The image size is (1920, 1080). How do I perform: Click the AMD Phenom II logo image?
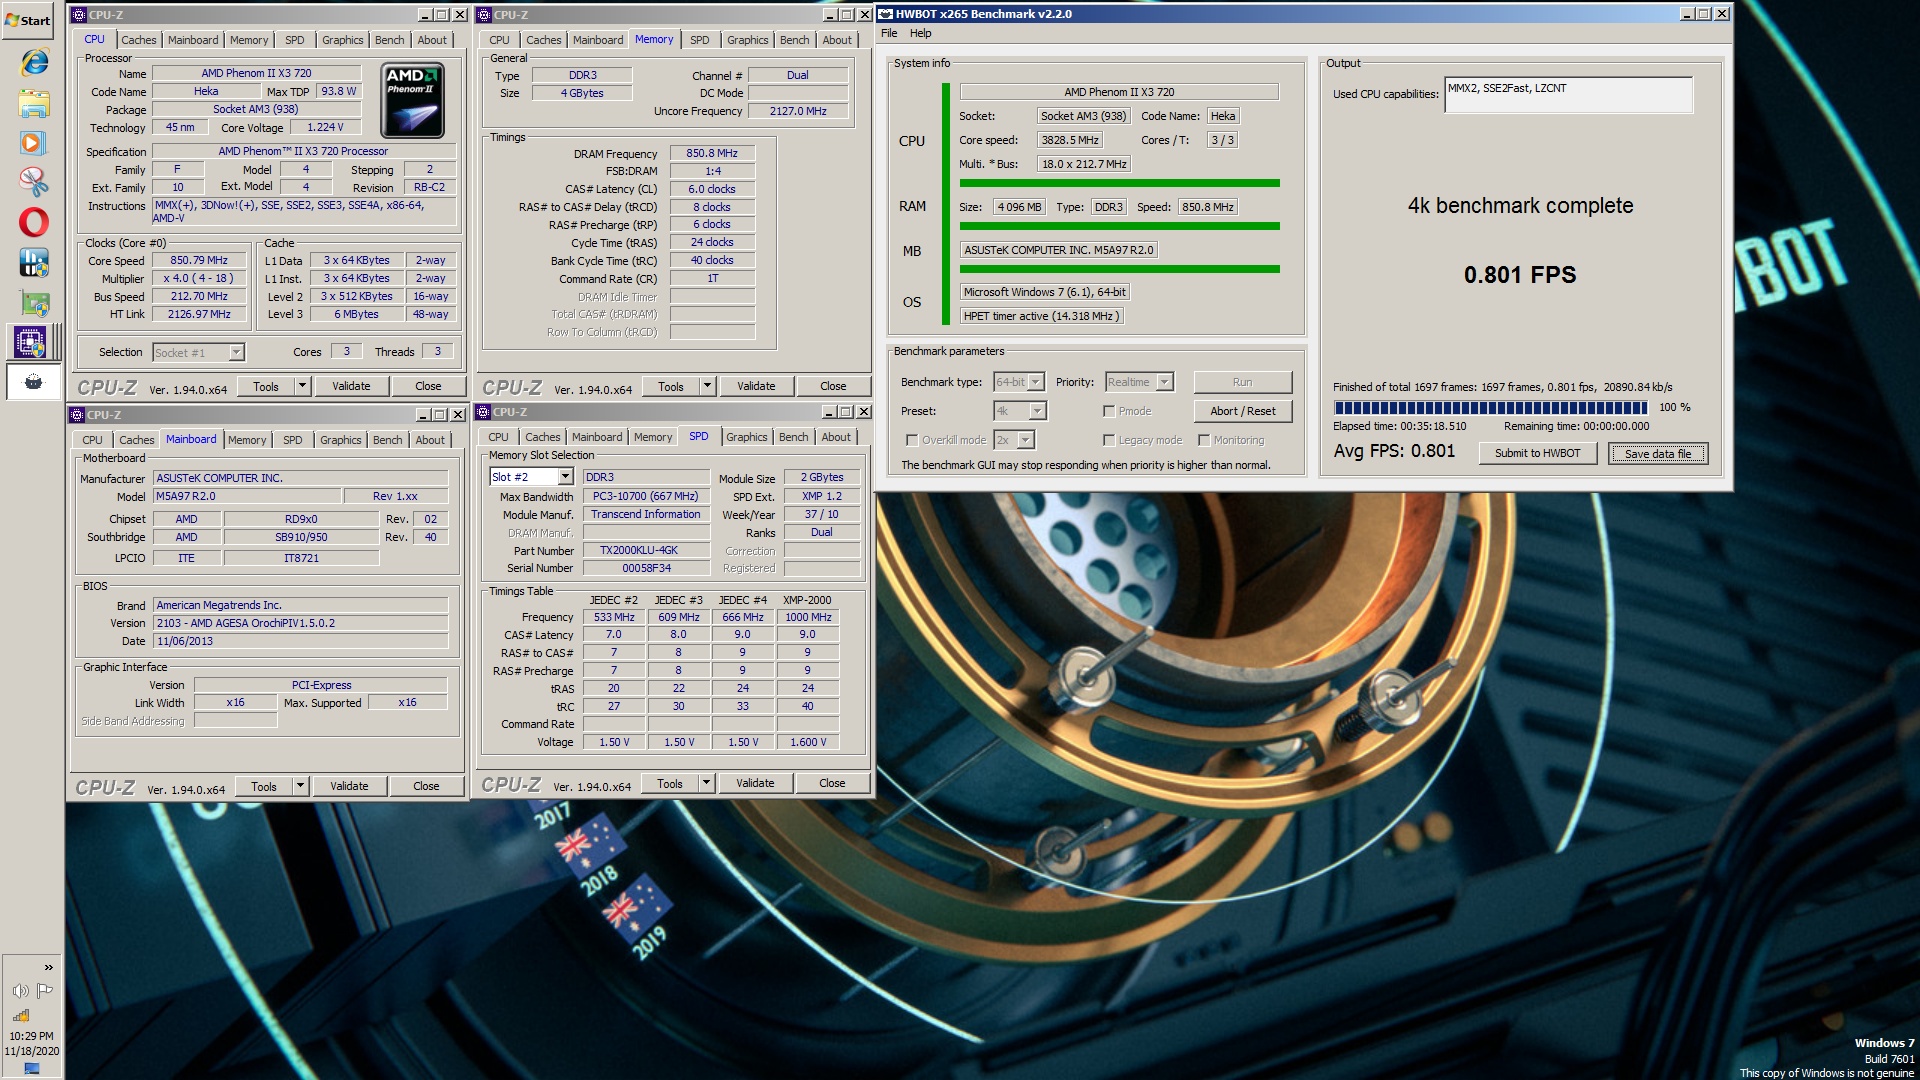coord(413,100)
